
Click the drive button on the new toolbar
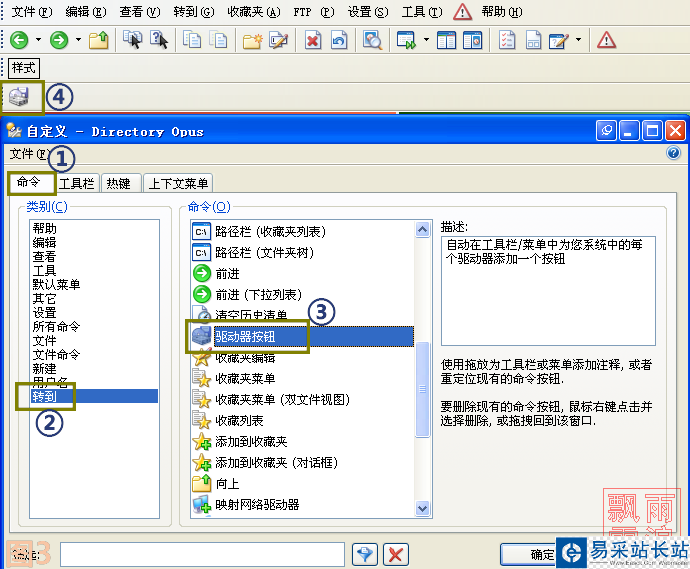(19, 96)
